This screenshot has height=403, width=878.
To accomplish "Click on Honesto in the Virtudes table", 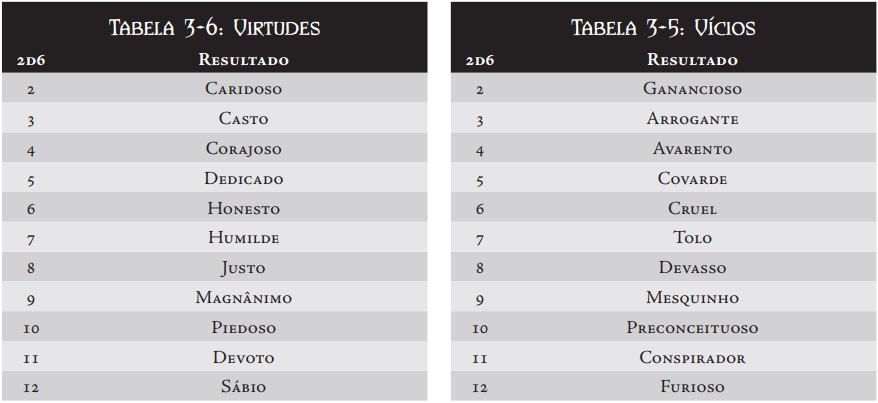I will click(244, 208).
